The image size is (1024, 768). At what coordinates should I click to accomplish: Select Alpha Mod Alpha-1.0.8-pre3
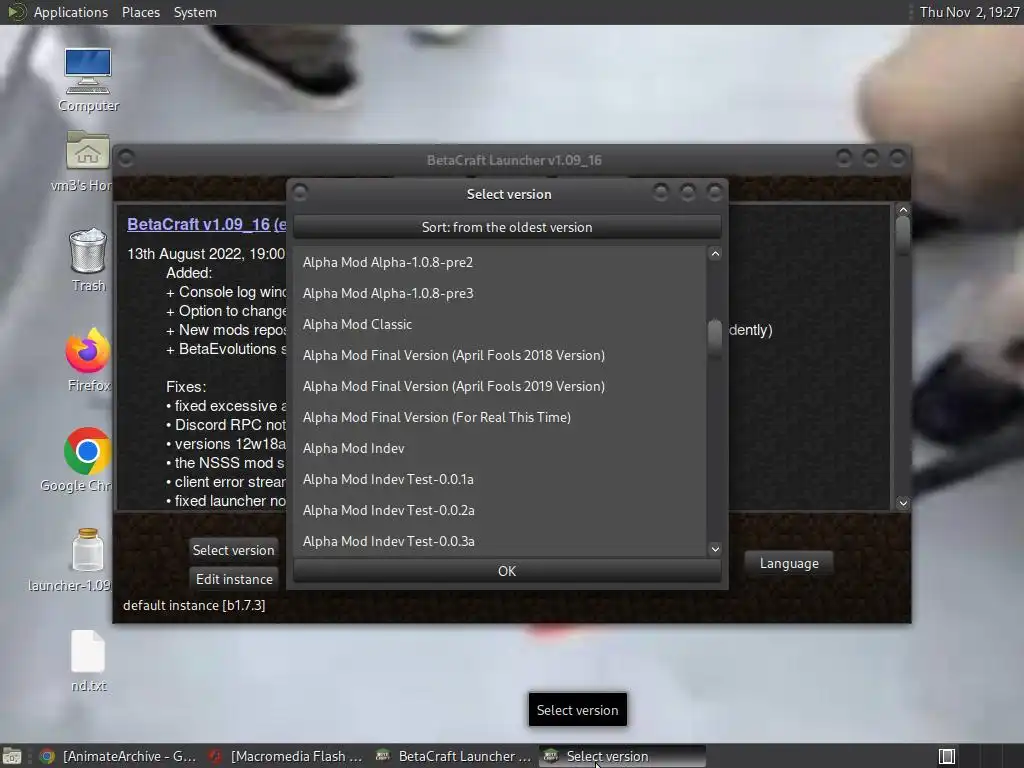click(x=500, y=293)
